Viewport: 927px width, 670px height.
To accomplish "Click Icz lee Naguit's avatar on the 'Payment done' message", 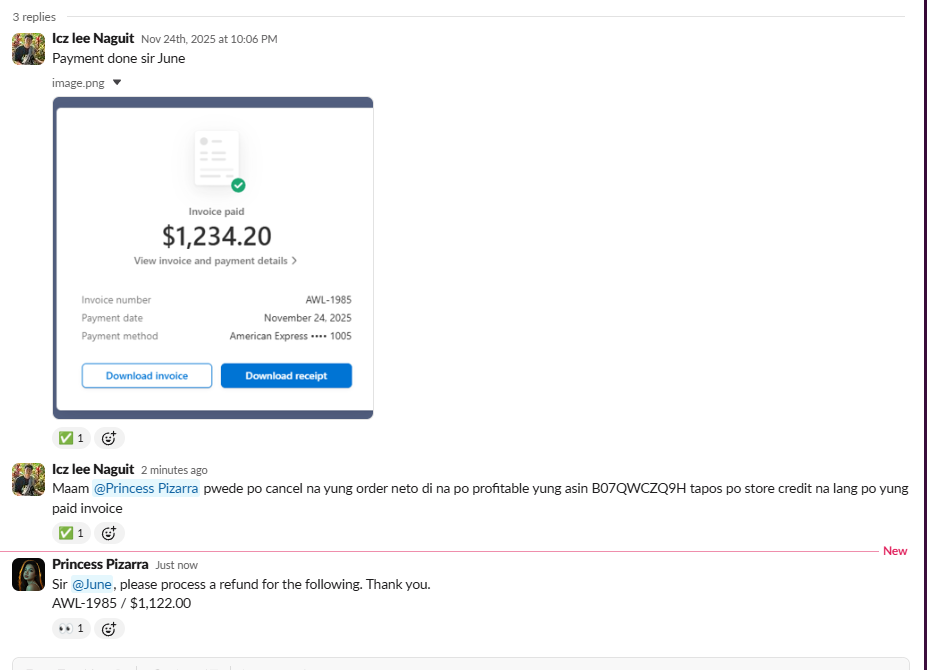I will coord(28,48).
